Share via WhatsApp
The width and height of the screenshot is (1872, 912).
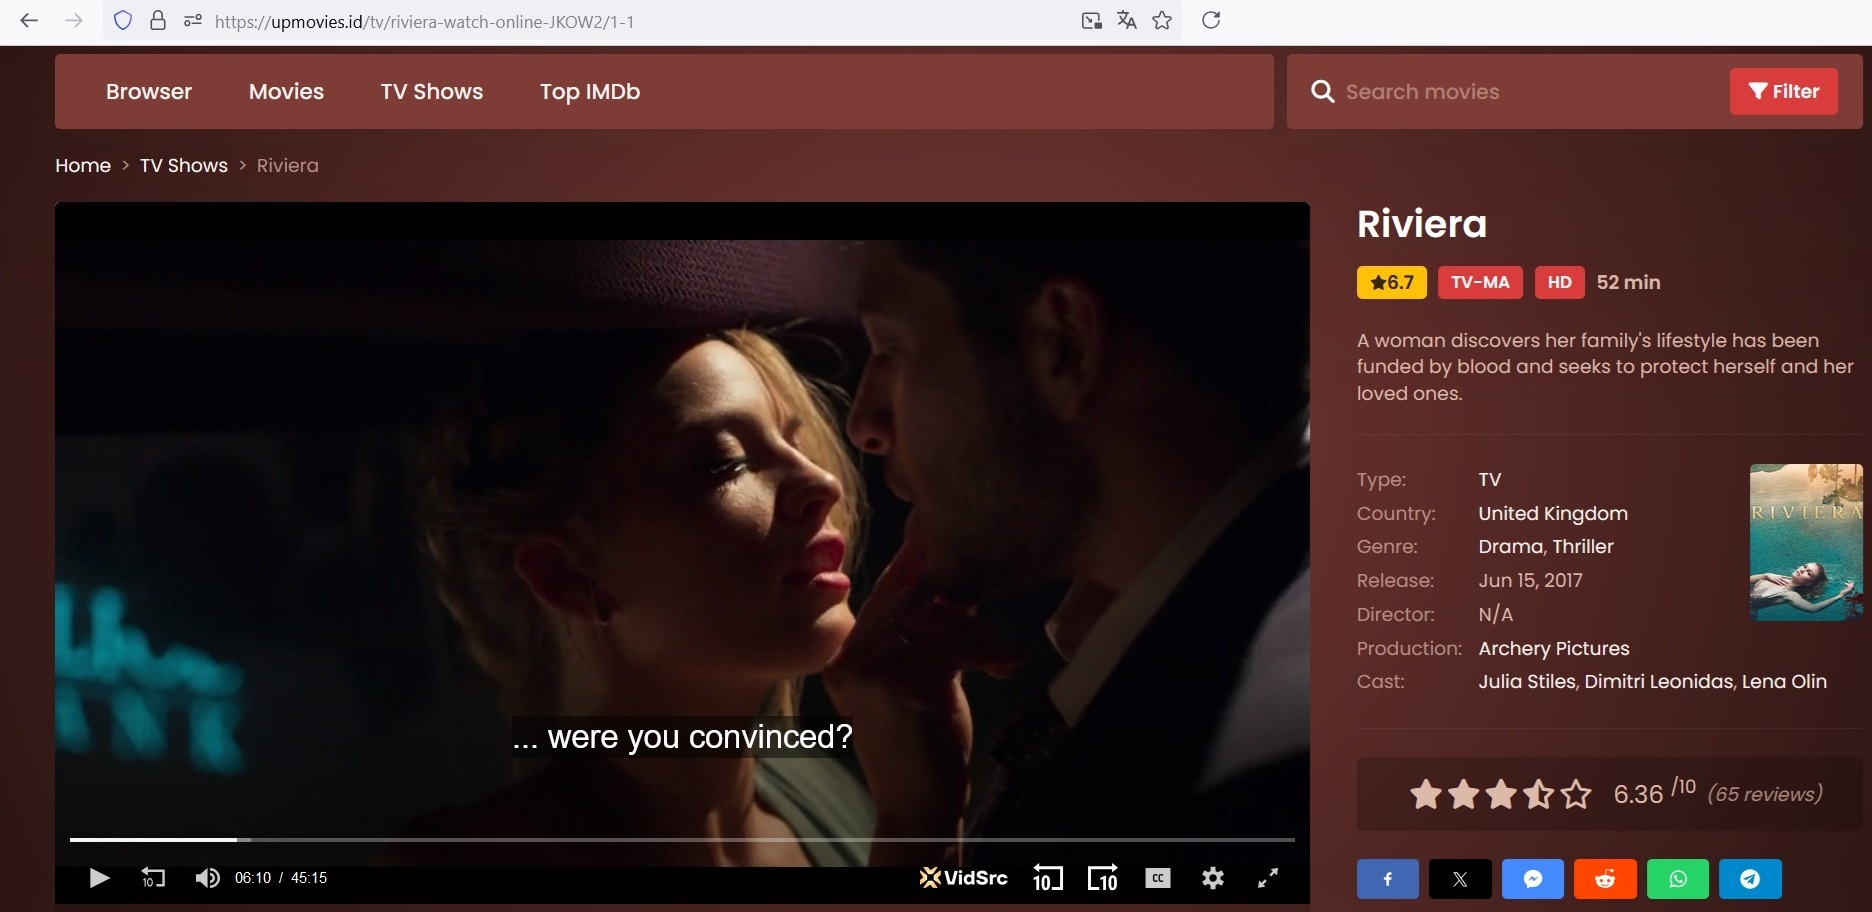pos(1678,879)
